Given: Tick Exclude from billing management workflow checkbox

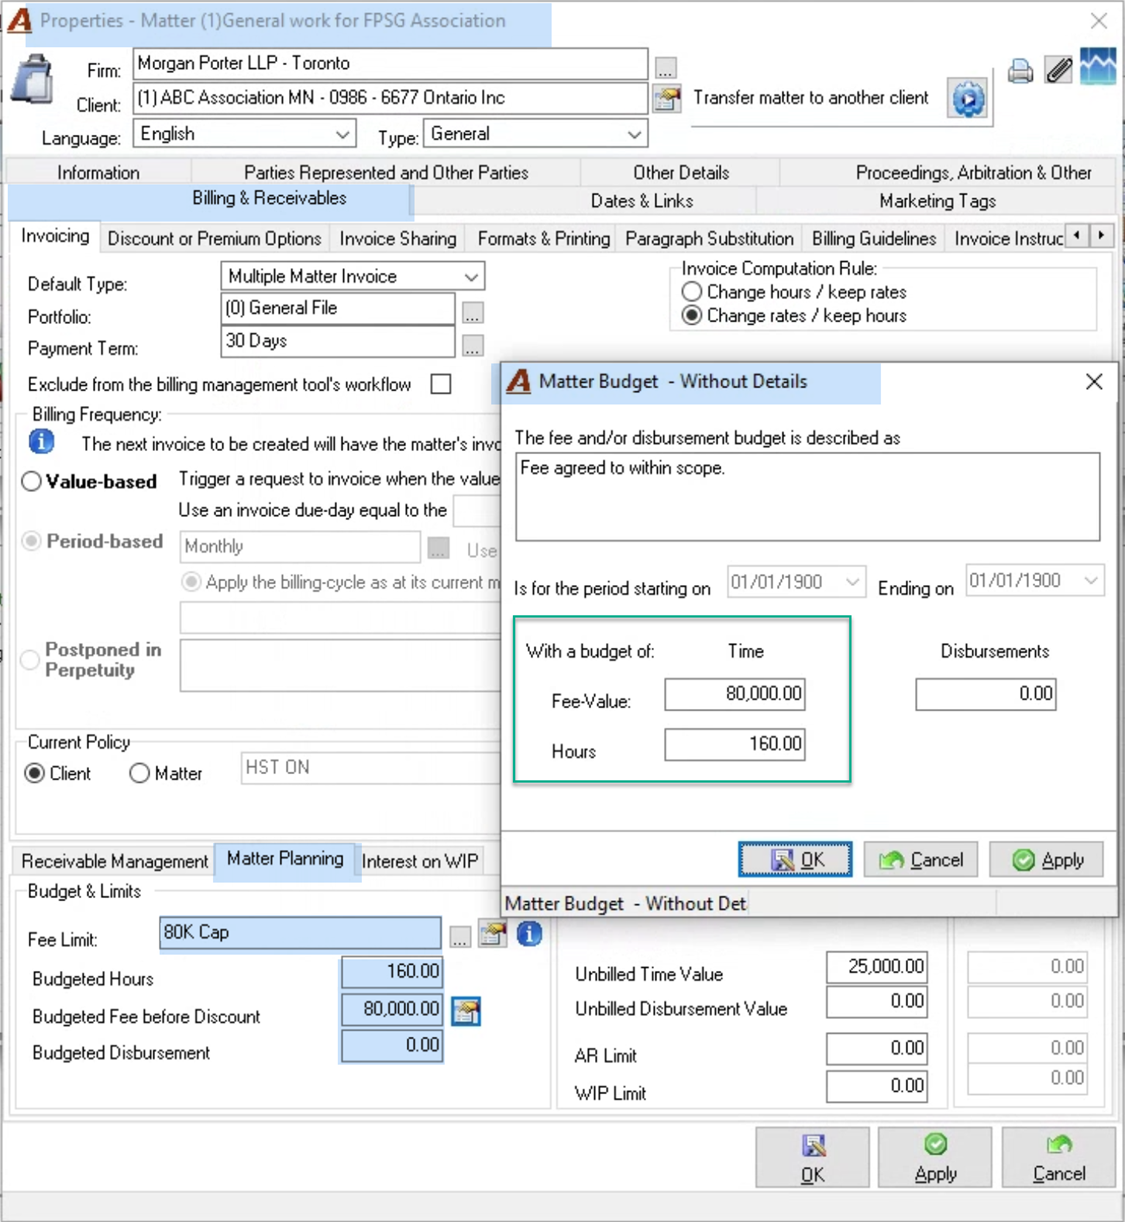Looking at the screenshot, I should click(441, 384).
